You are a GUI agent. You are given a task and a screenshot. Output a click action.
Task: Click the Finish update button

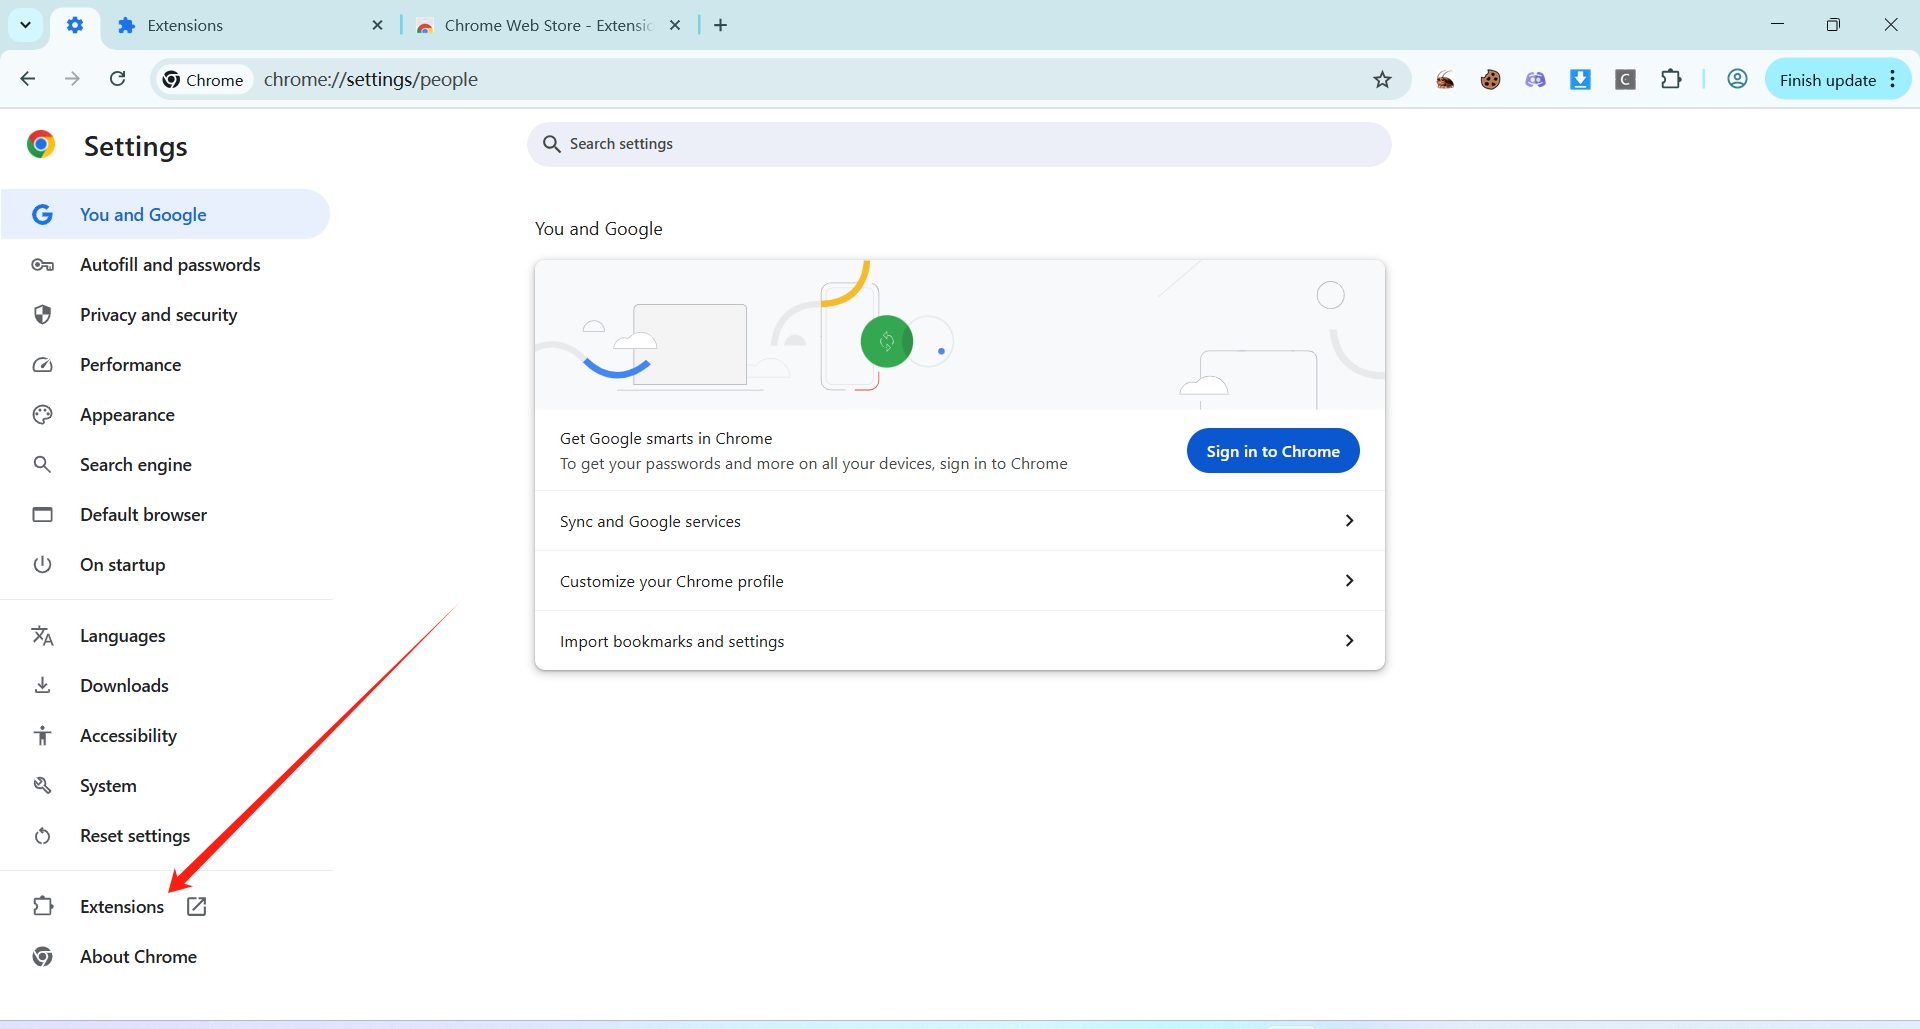(1826, 80)
